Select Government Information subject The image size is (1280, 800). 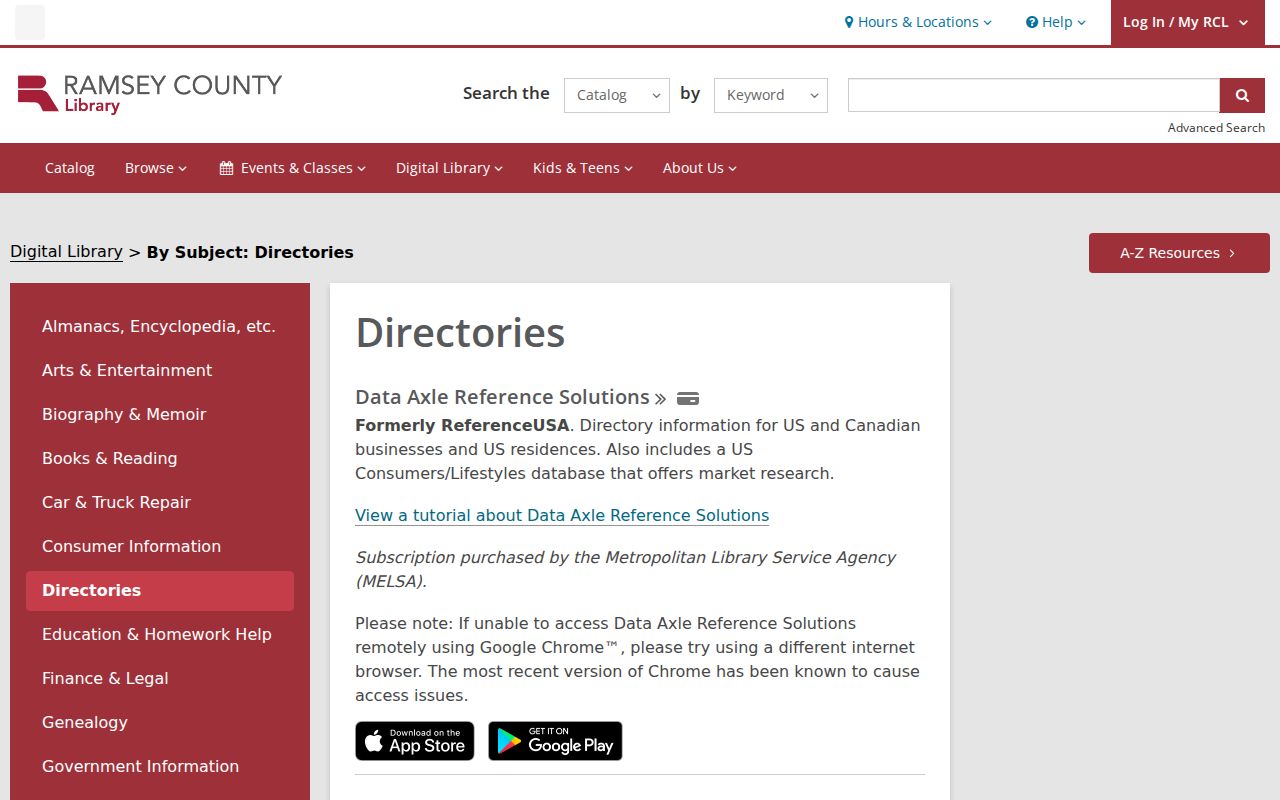coord(160,766)
